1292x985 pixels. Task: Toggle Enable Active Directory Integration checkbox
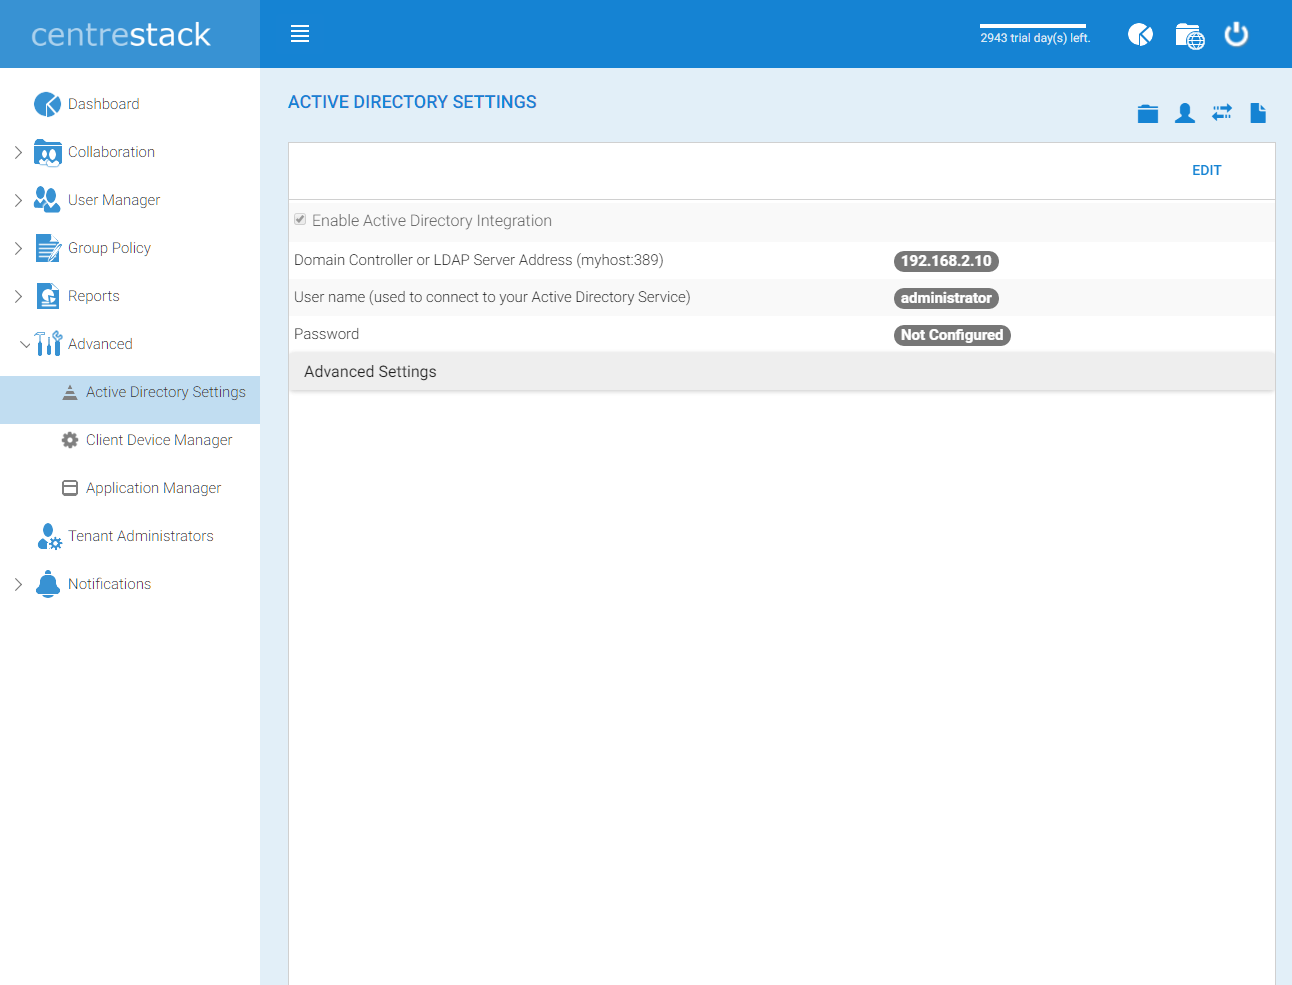point(300,219)
